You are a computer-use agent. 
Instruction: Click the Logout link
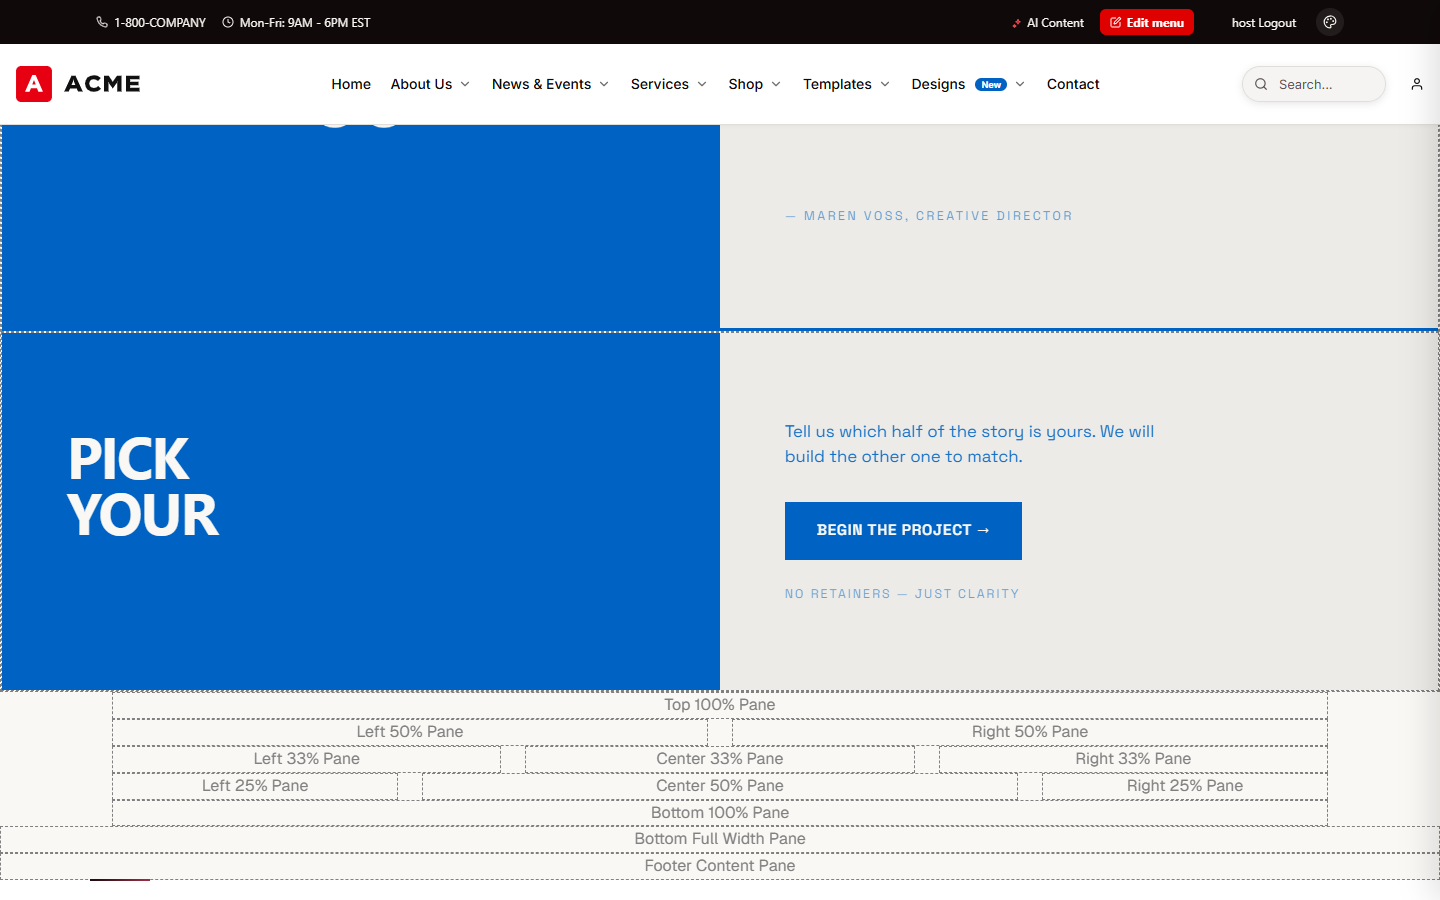1277,22
